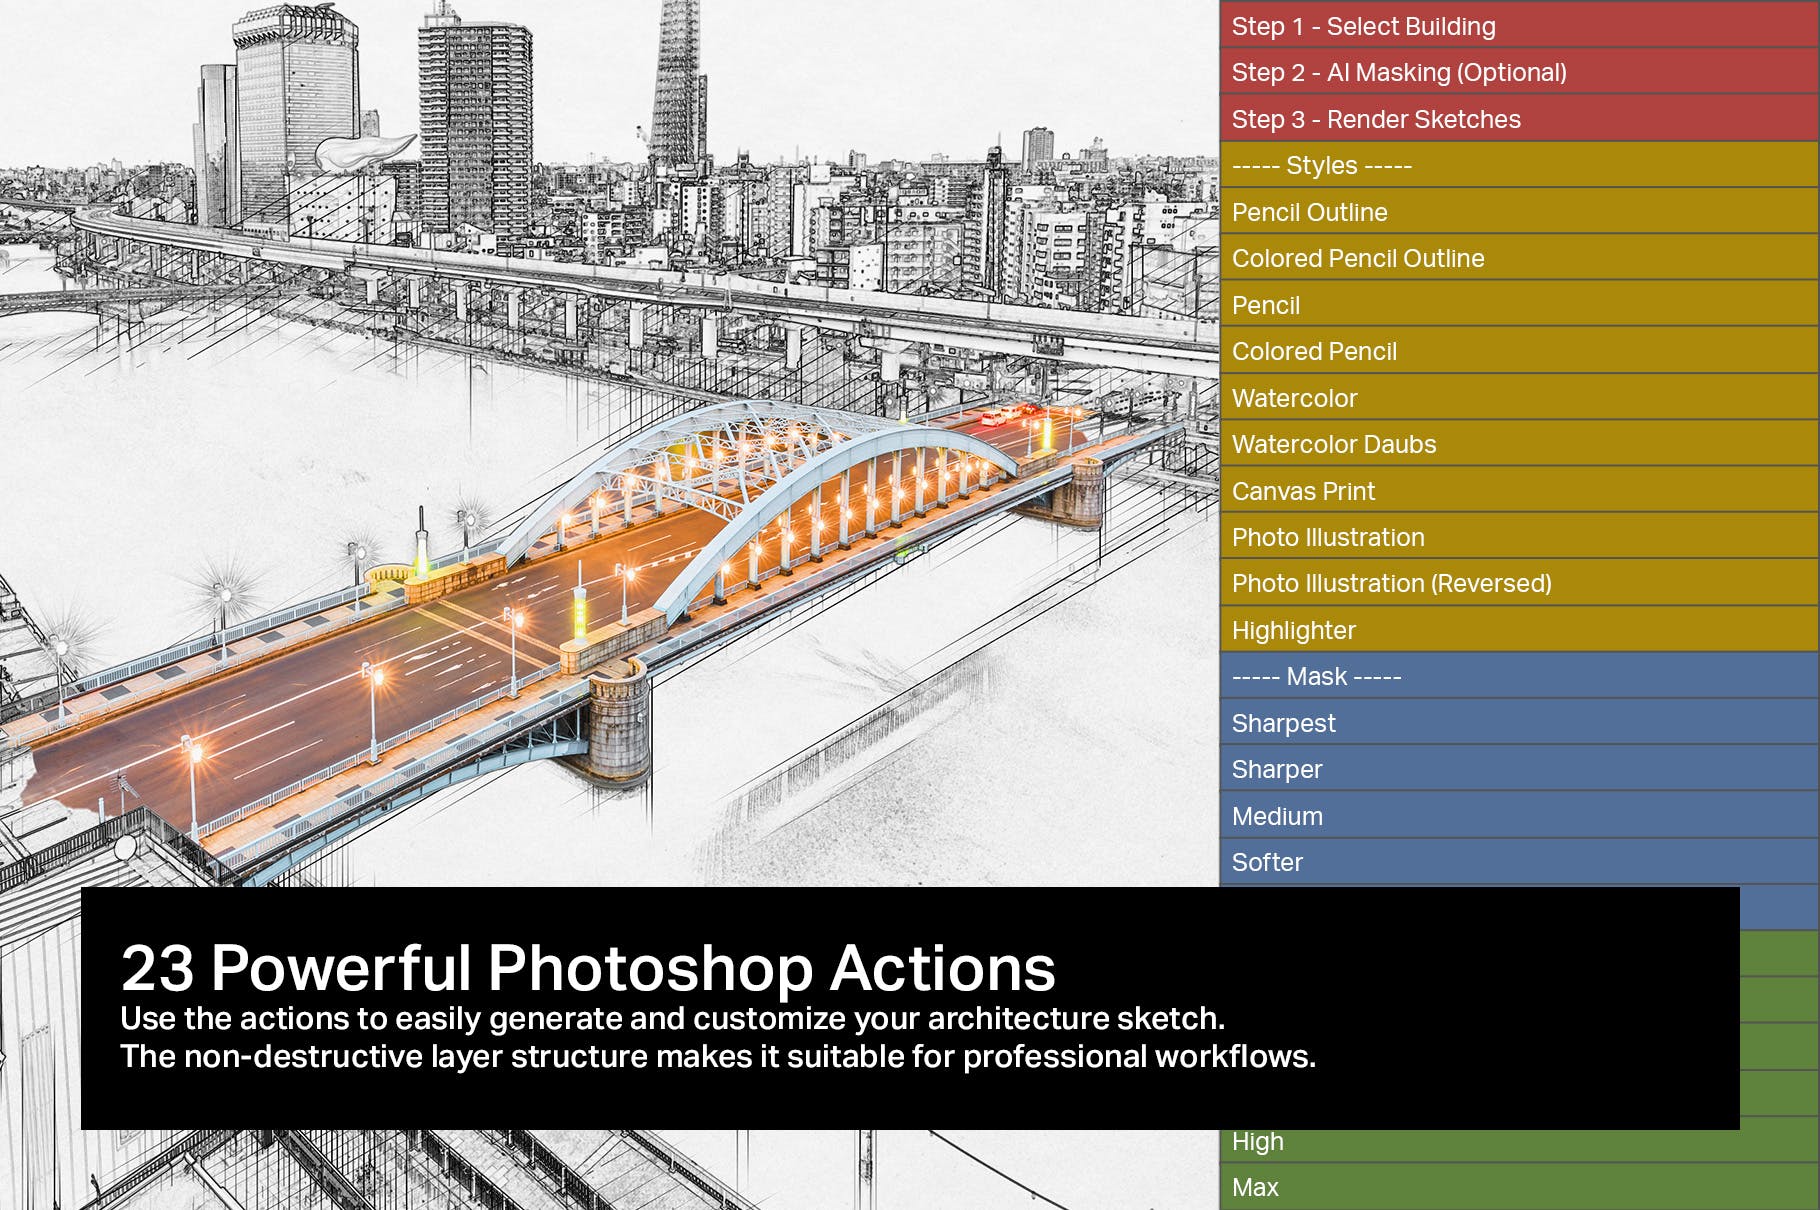Expand the Mask section header

click(x=1500, y=677)
